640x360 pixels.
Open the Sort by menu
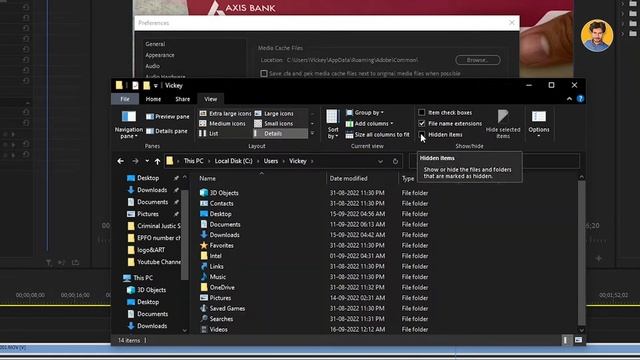pos(333,124)
